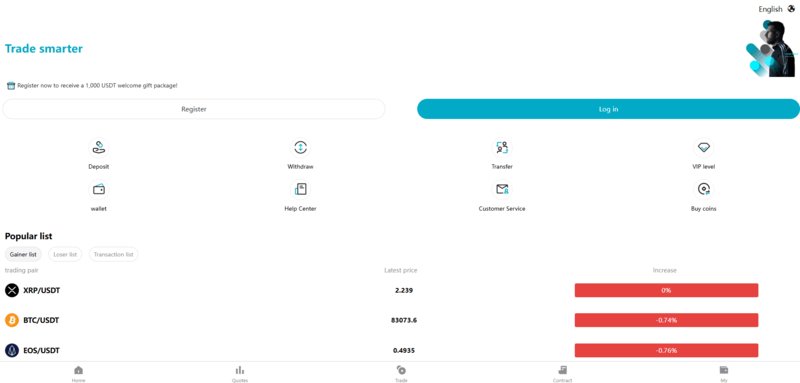Open the Help Center icon

click(x=301, y=190)
